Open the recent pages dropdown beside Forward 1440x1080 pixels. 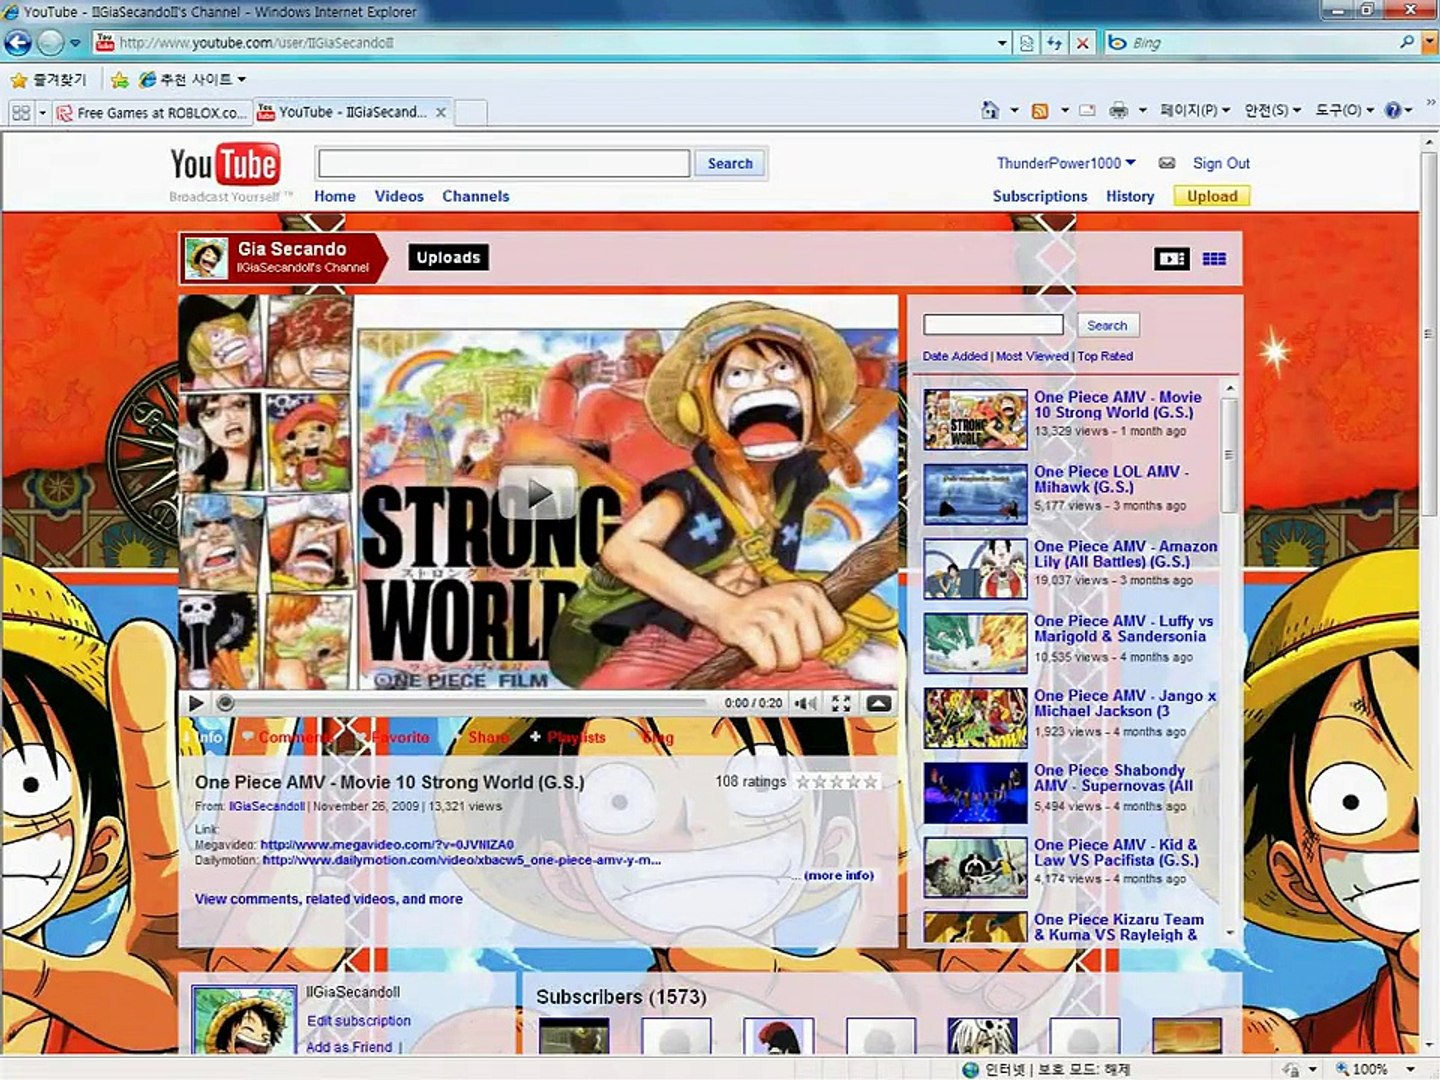[x=75, y=44]
